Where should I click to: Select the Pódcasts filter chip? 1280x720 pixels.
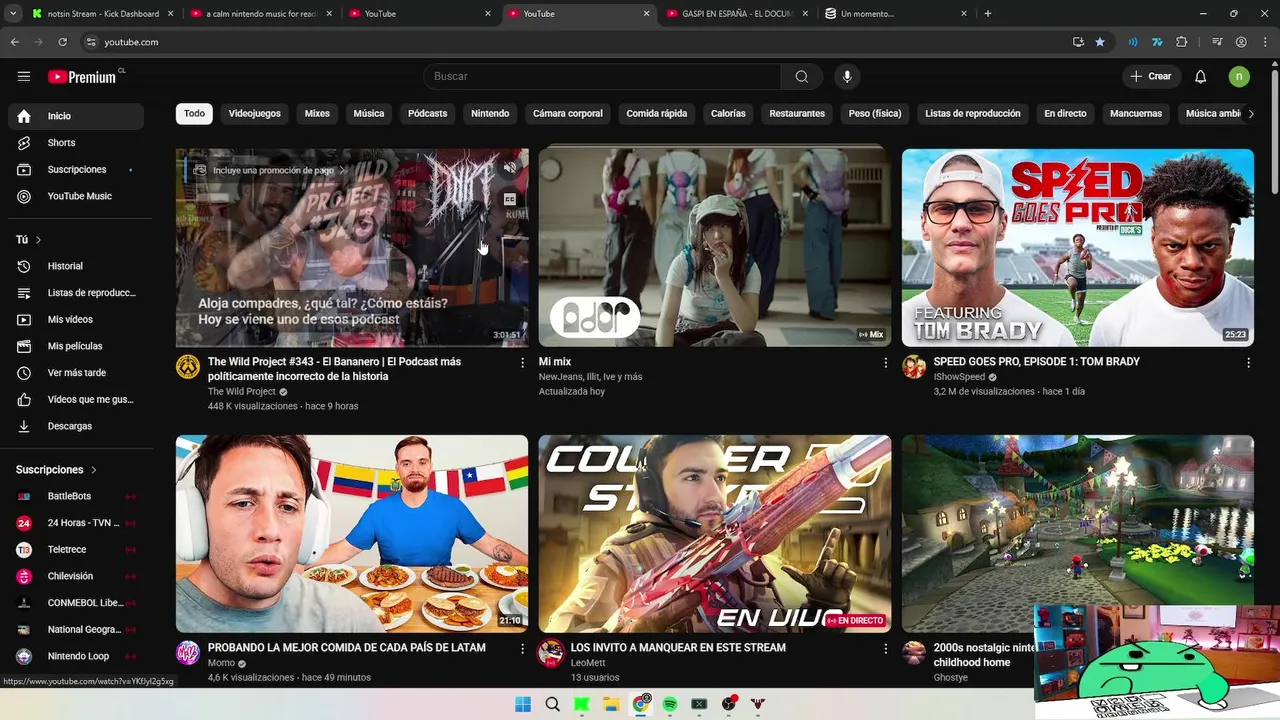(427, 114)
